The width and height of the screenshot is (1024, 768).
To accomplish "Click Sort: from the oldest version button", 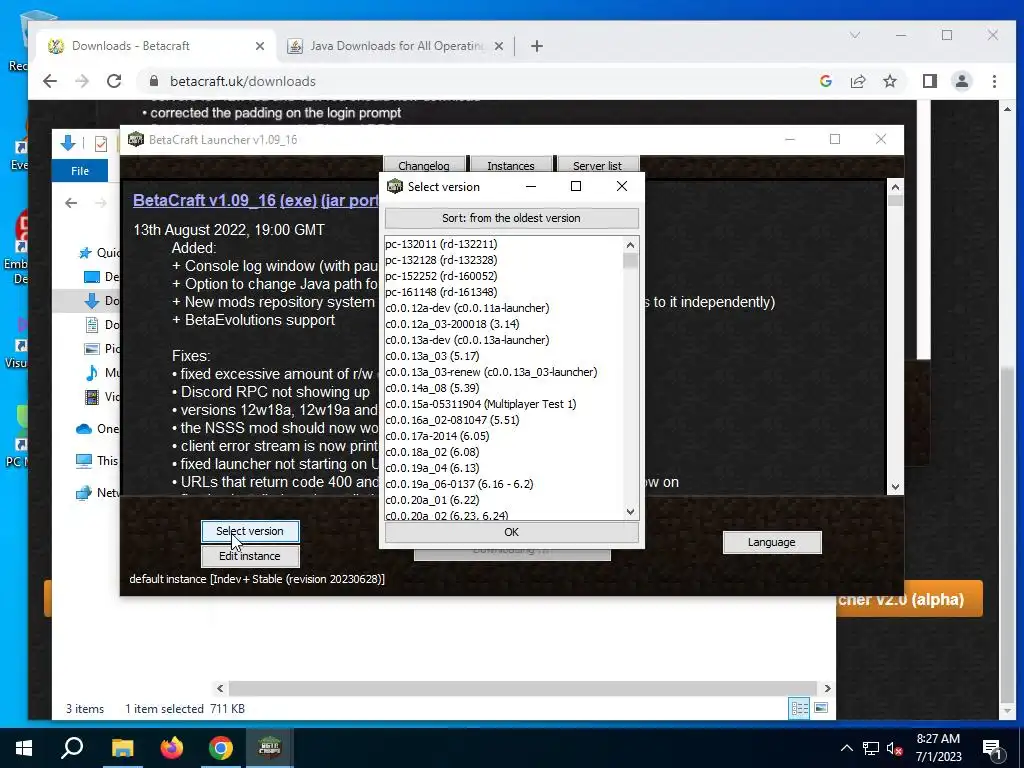I will click(x=511, y=218).
